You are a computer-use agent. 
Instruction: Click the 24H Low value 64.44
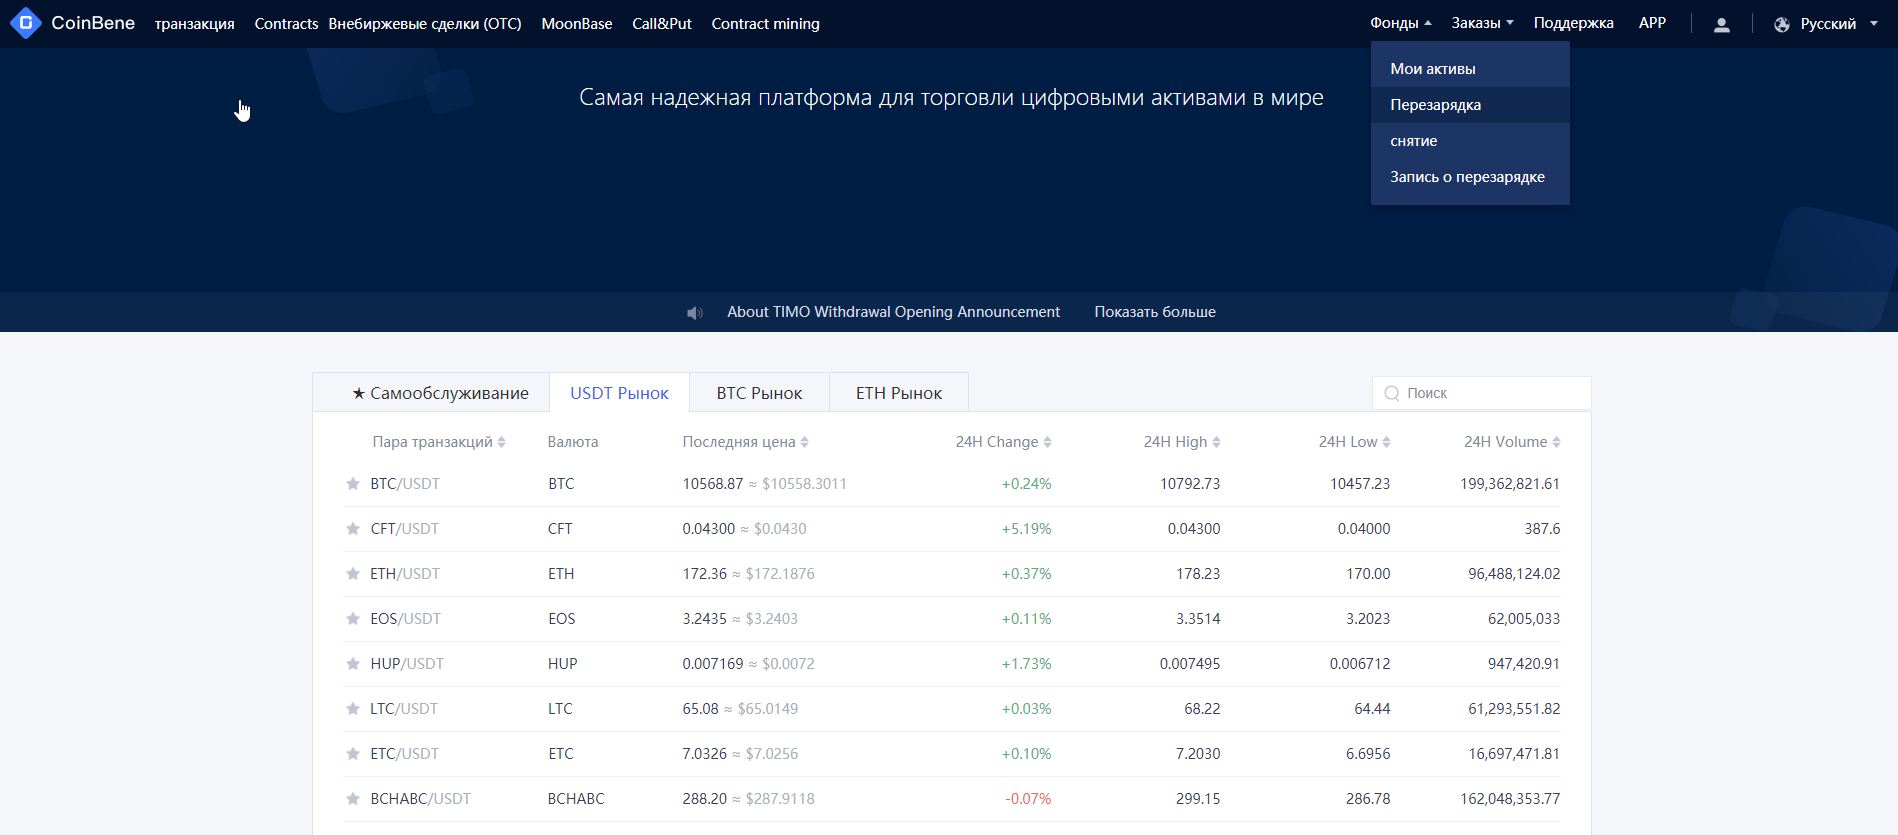tap(1372, 709)
